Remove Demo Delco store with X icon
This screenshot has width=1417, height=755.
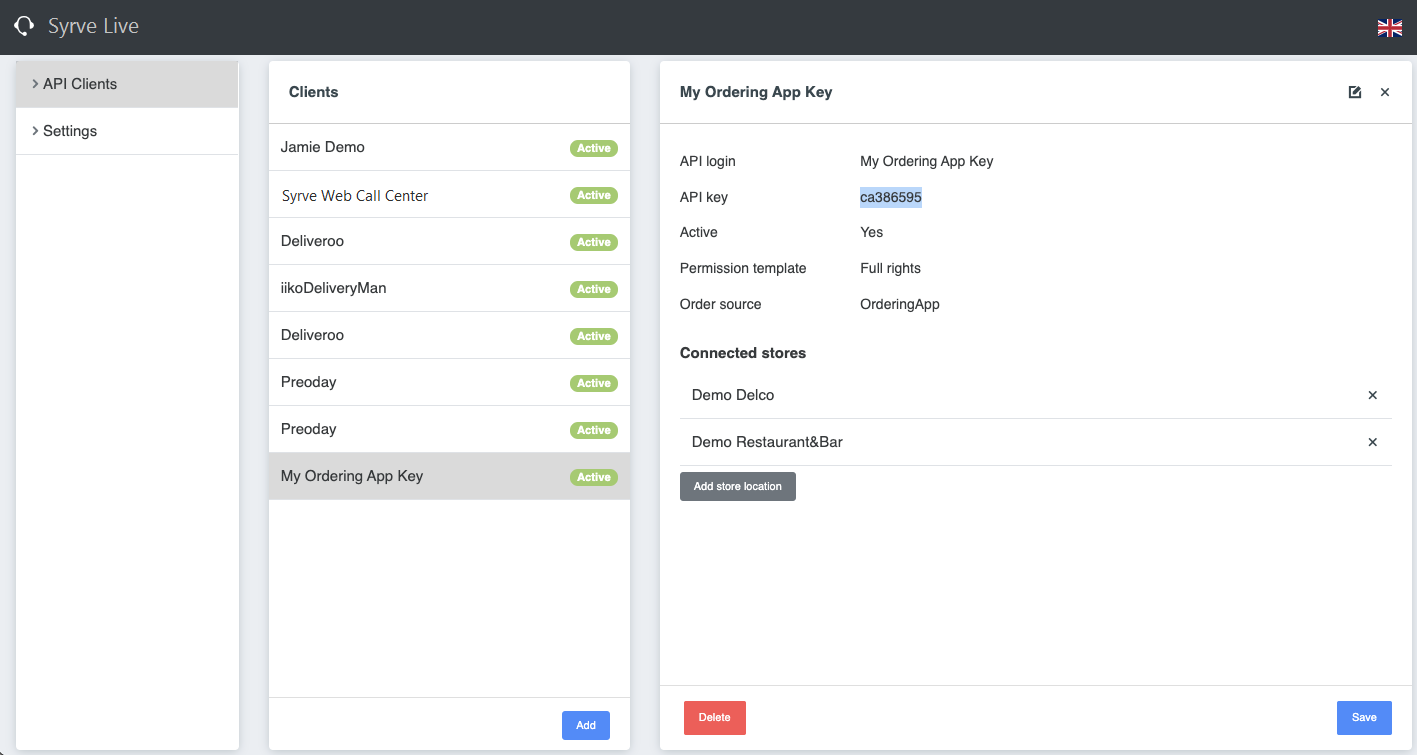1372,395
